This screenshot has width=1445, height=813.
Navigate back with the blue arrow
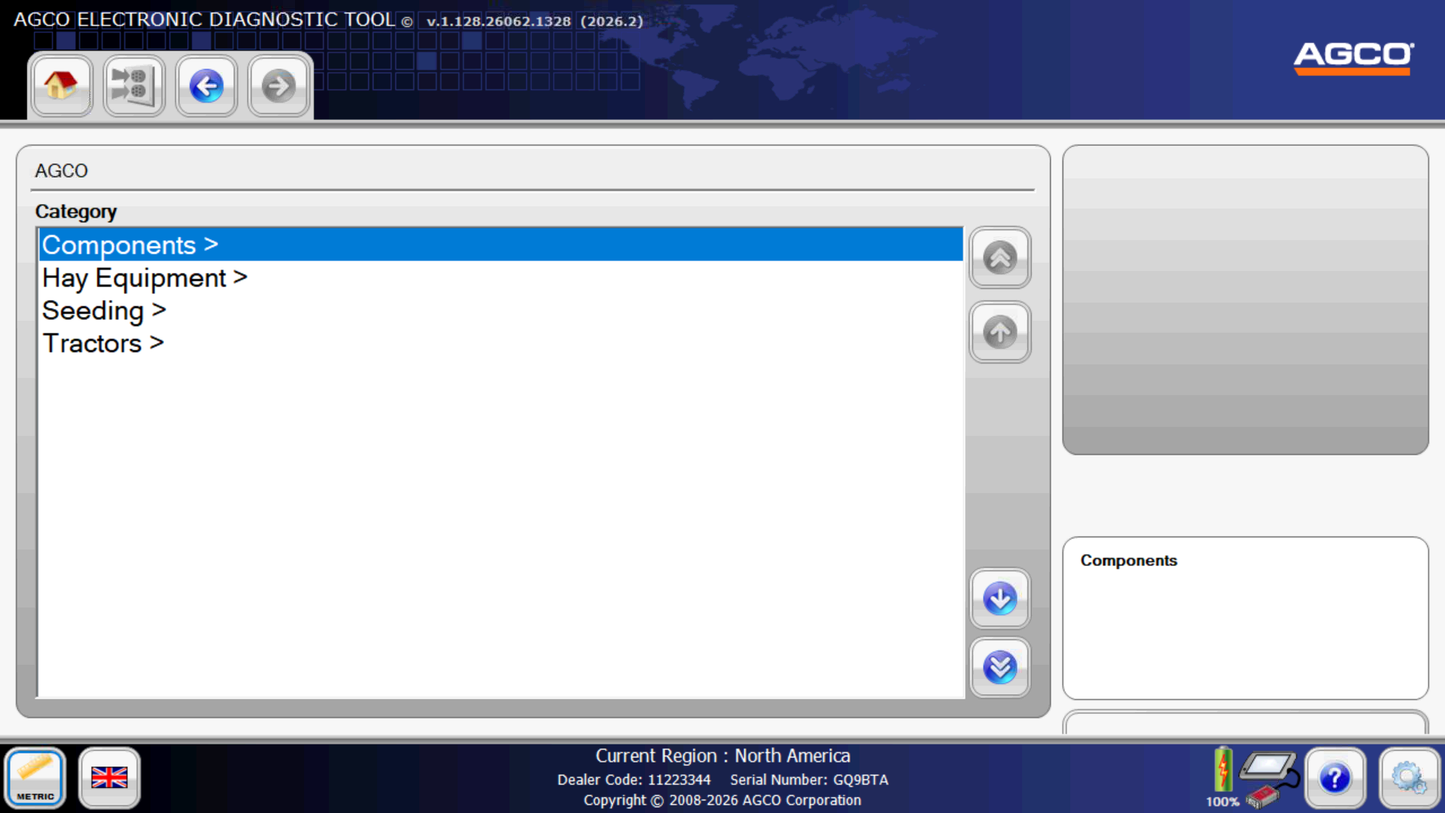pyautogui.click(x=206, y=86)
